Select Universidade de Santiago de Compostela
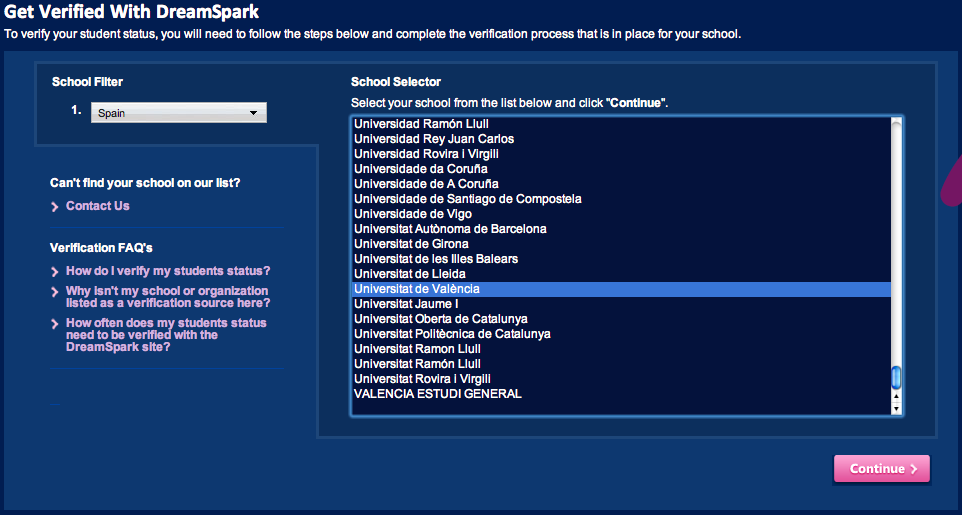Viewport: 962px width, 515px height. [467, 199]
